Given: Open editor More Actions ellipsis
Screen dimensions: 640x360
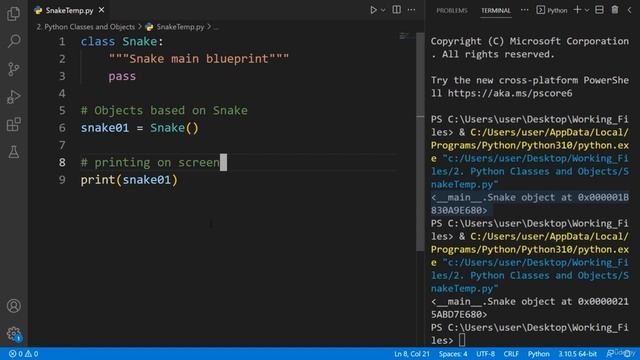Looking at the screenshot, I should 411,10.
